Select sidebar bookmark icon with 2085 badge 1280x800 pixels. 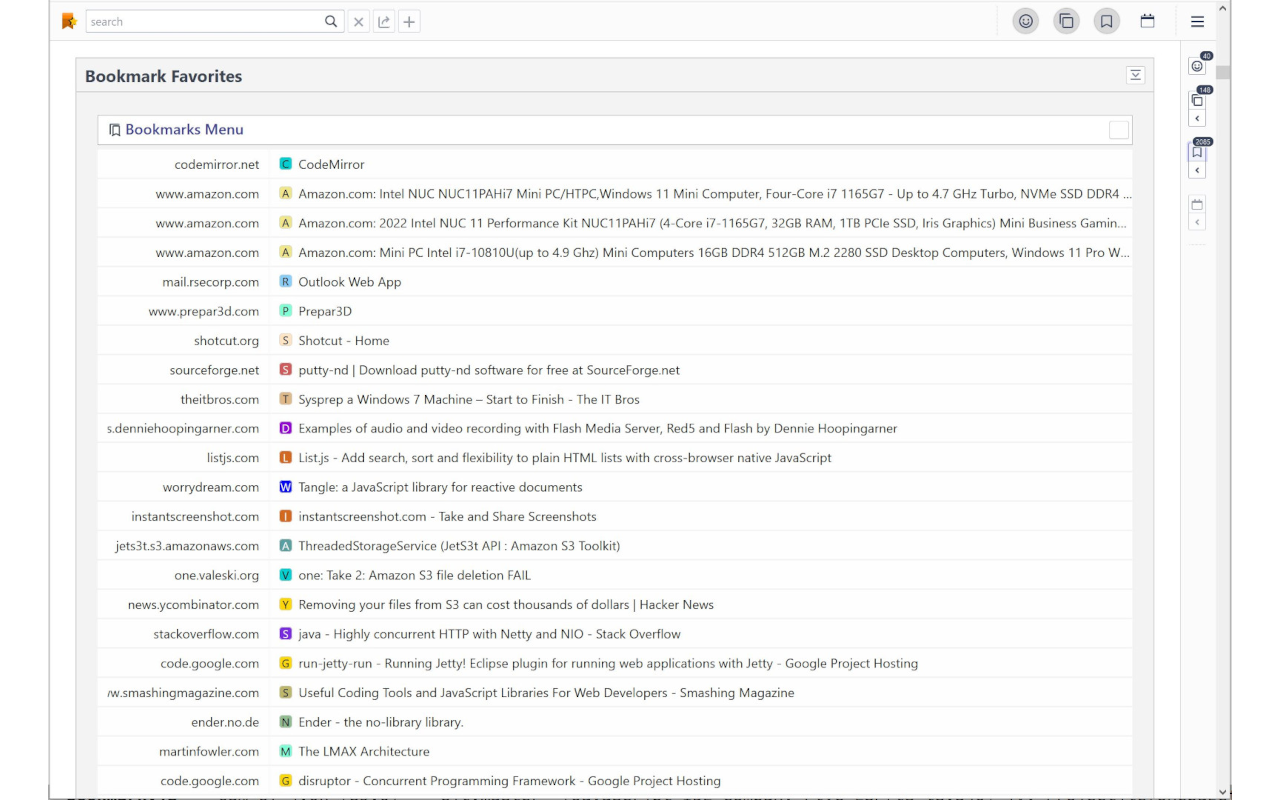[1197, 152]
